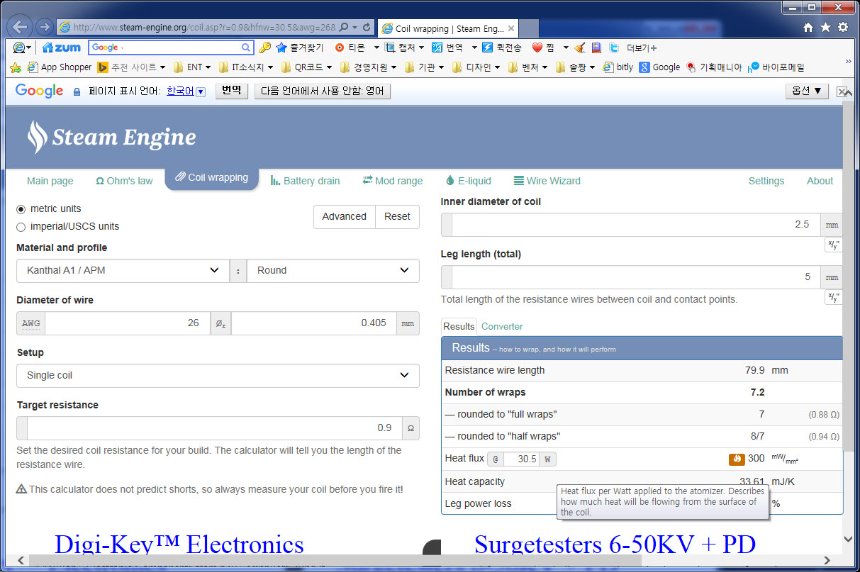Open browser tools gear icon
This screenshot has width=860, height=572.
(843, 27)
